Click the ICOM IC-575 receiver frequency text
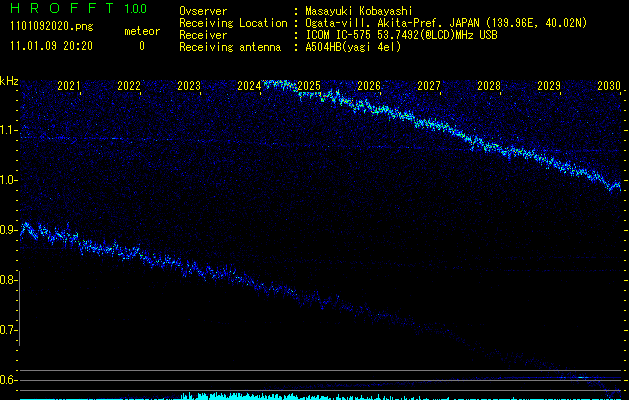Viewport: 629px width, 400px height. pyautogui.click(x=401, y=35)
